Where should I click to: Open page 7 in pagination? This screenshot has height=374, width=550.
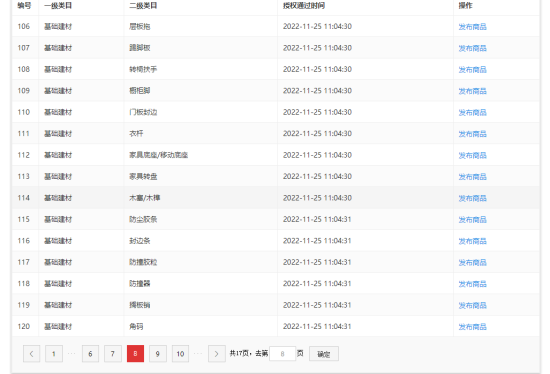pyautogui.click(x=113, y=354)
